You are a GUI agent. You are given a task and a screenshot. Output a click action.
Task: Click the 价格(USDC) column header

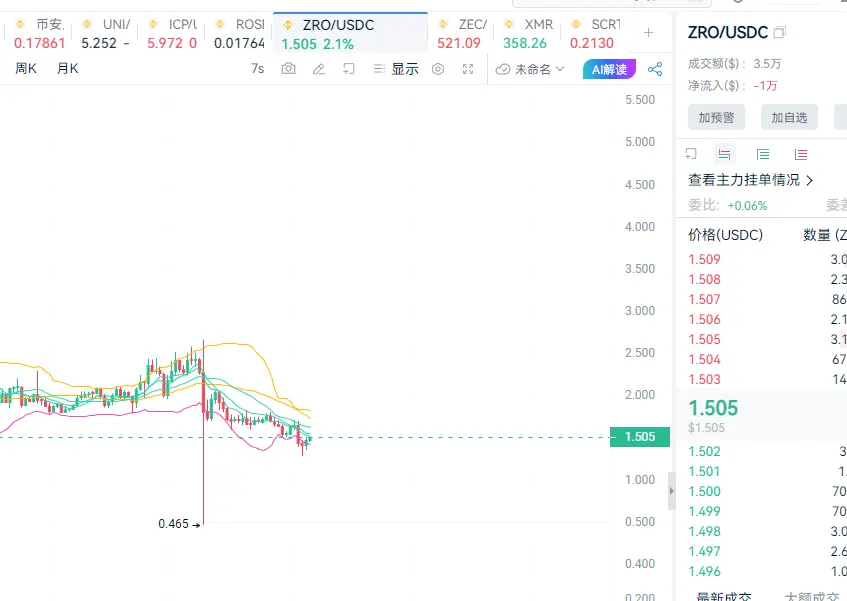pos(725,235)
